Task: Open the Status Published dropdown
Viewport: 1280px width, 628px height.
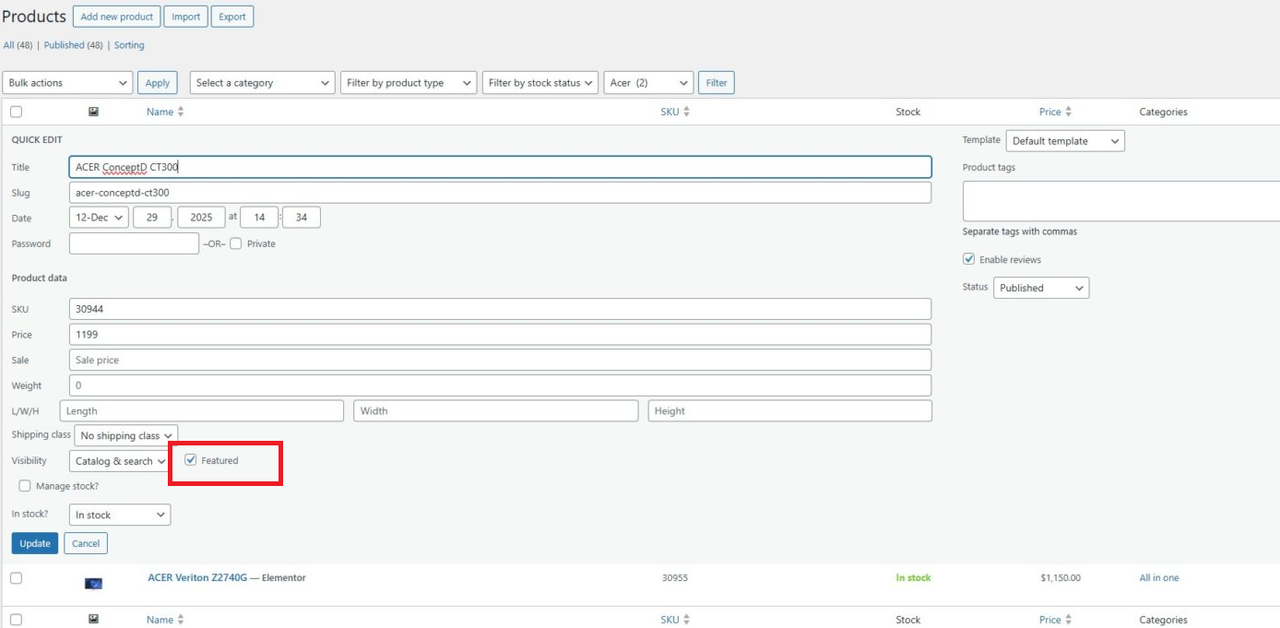Action: 1041,288
